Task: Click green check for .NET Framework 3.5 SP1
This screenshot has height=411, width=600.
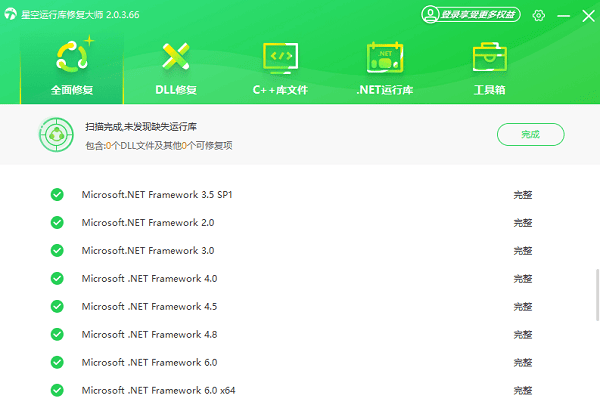Action: (x=57, y=194)
